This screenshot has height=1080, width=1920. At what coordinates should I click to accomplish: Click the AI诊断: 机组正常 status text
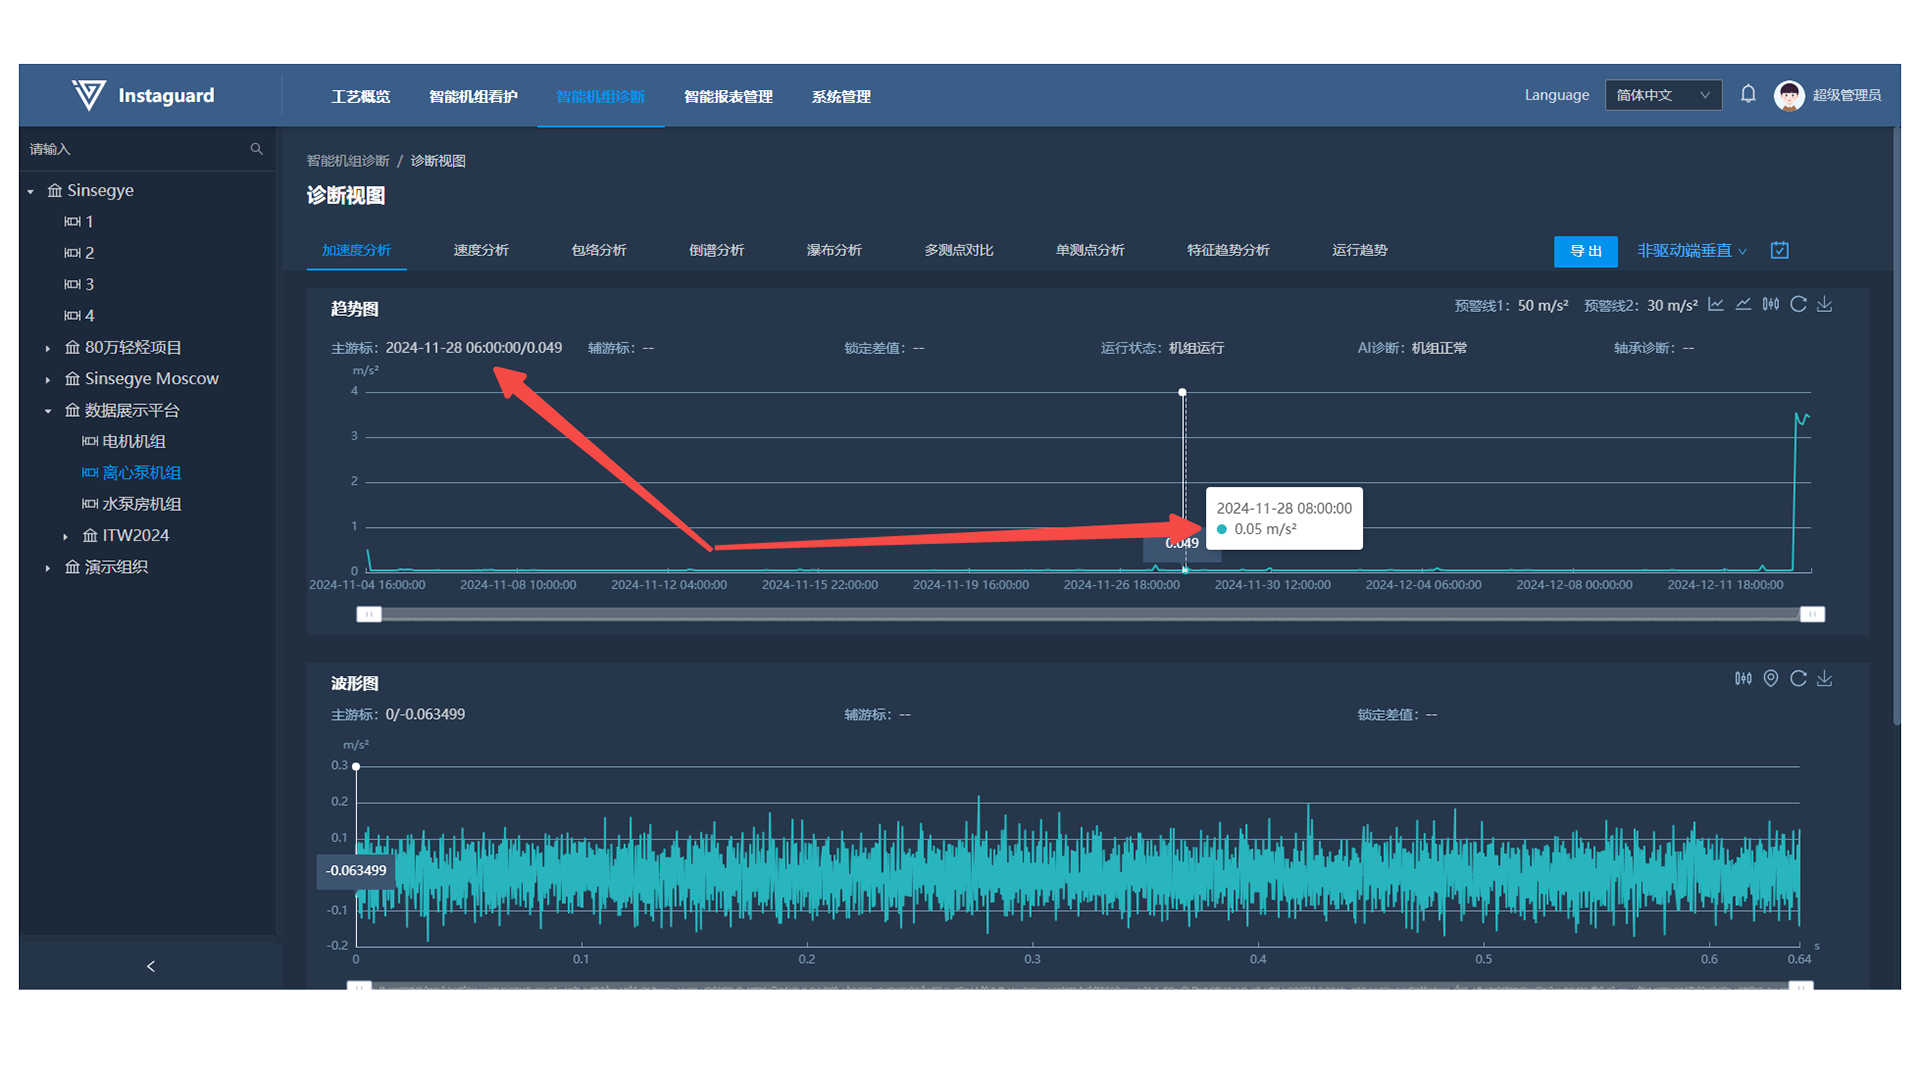(1412, 348)
